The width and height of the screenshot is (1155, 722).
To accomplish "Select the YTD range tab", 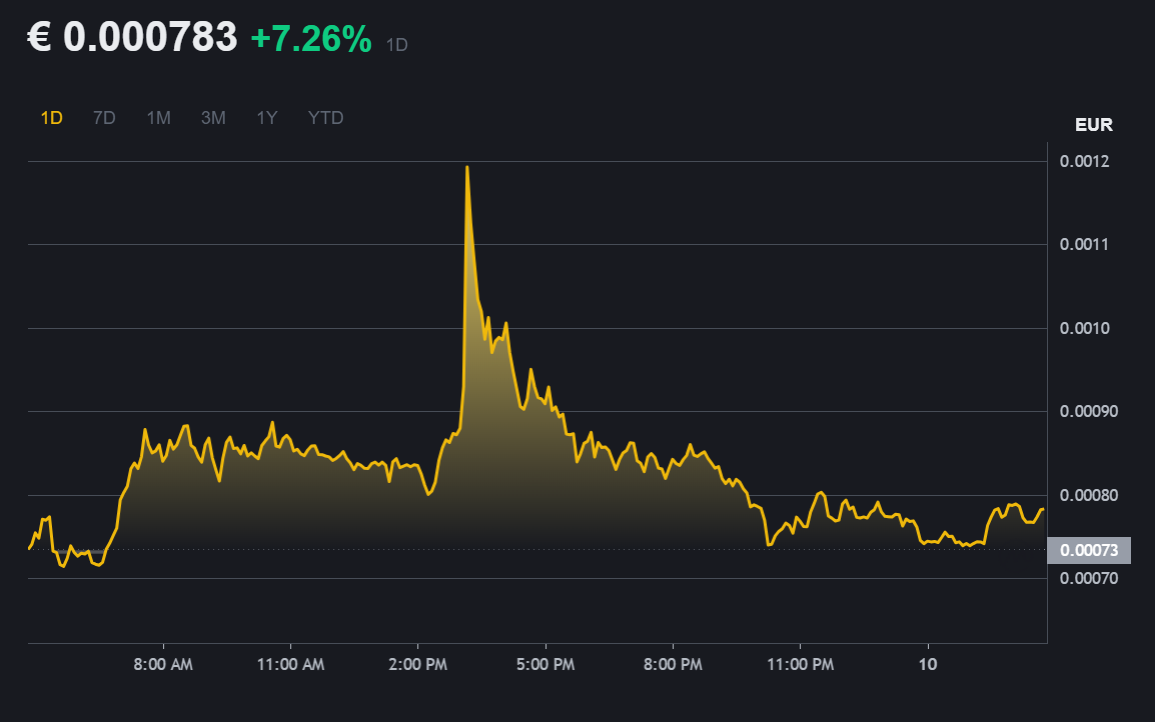I will [326, 118].
